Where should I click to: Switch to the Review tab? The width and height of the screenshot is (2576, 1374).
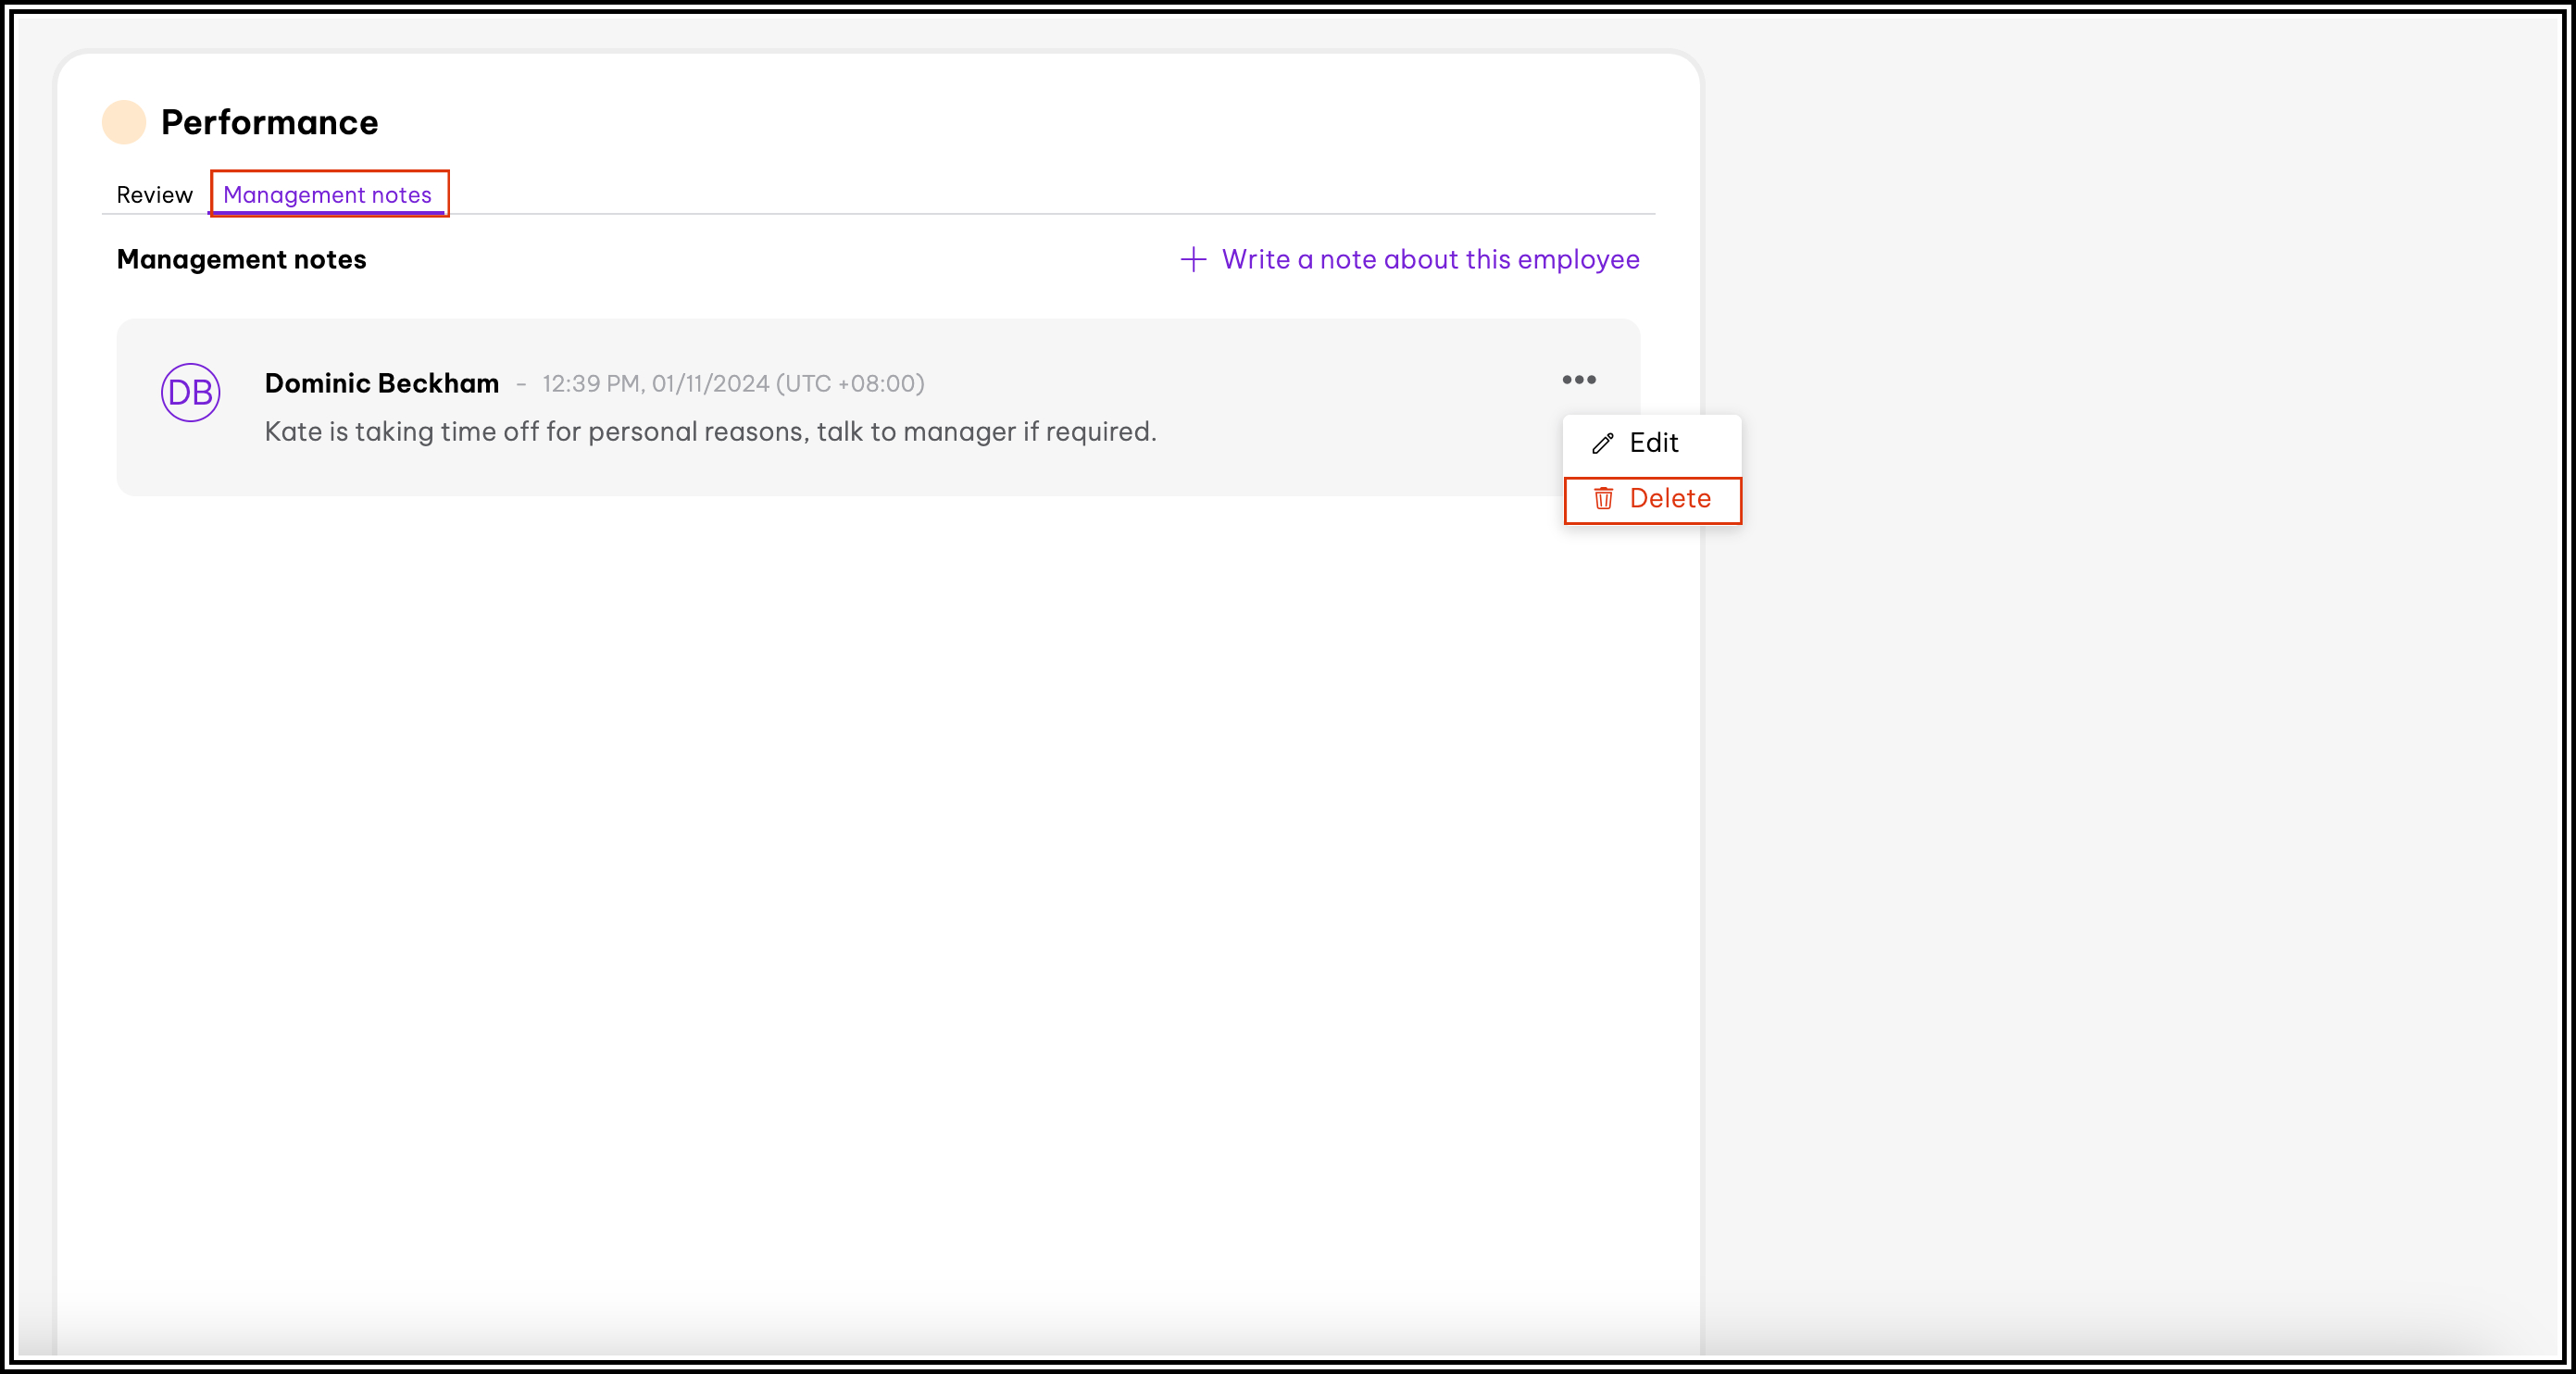pyautogui.click(x=154, y=194)
